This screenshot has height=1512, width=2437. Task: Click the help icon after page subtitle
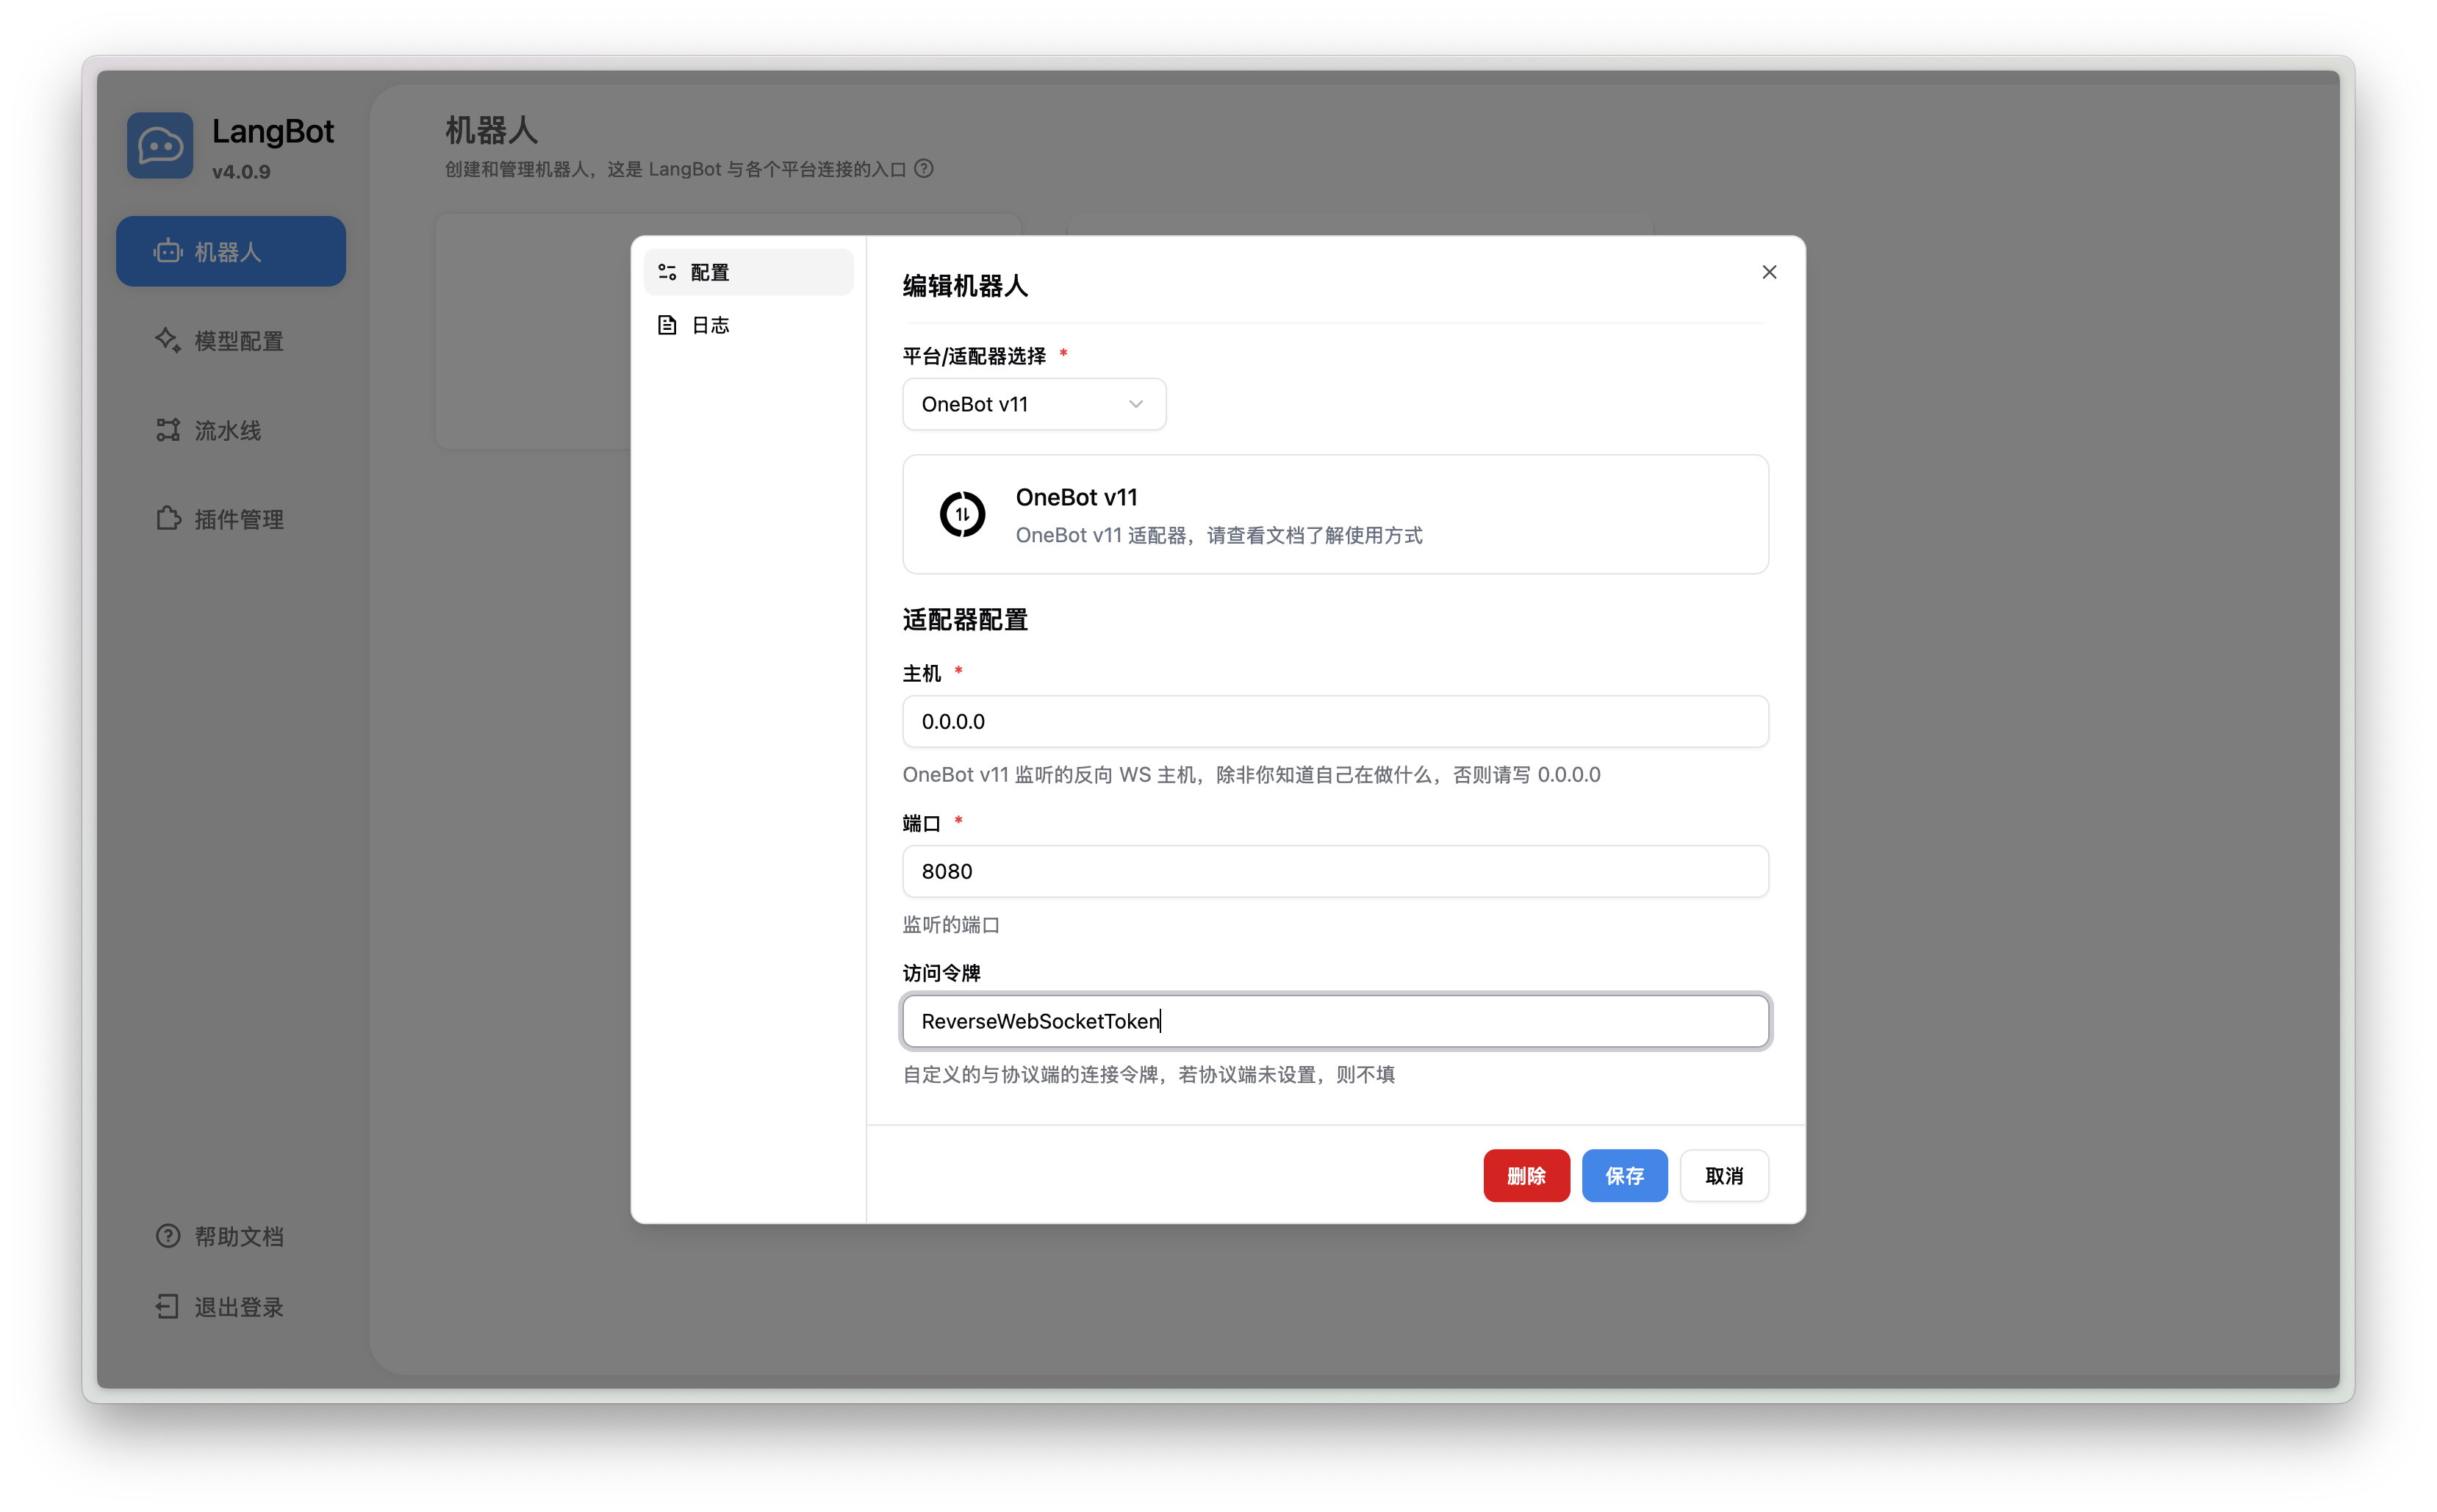[x=924, y=169]
